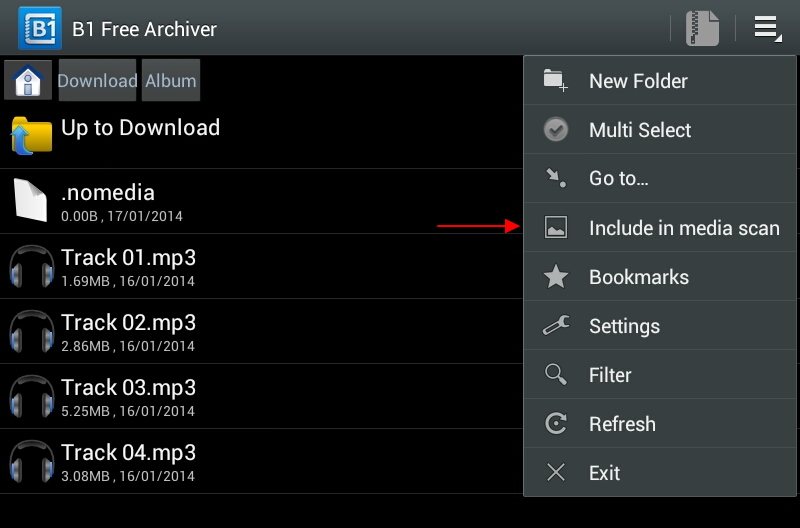Click the media scan picture icon
This screenshot has height=528, width=800.
556,228
